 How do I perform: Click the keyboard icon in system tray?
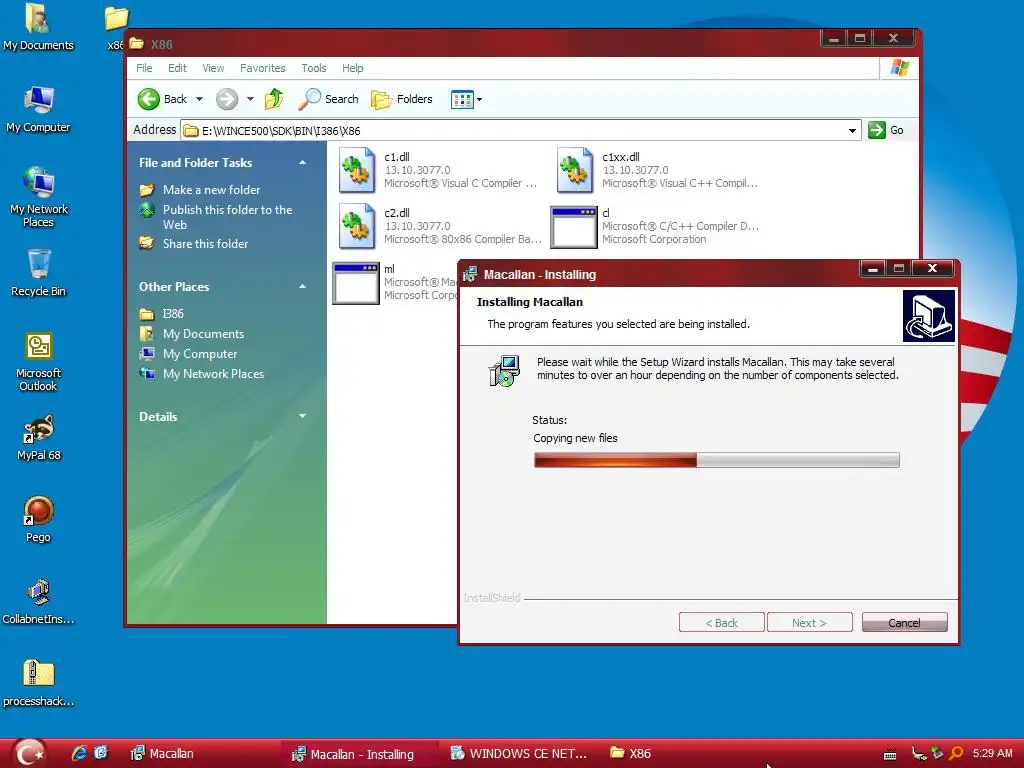[x=890, y=754]
